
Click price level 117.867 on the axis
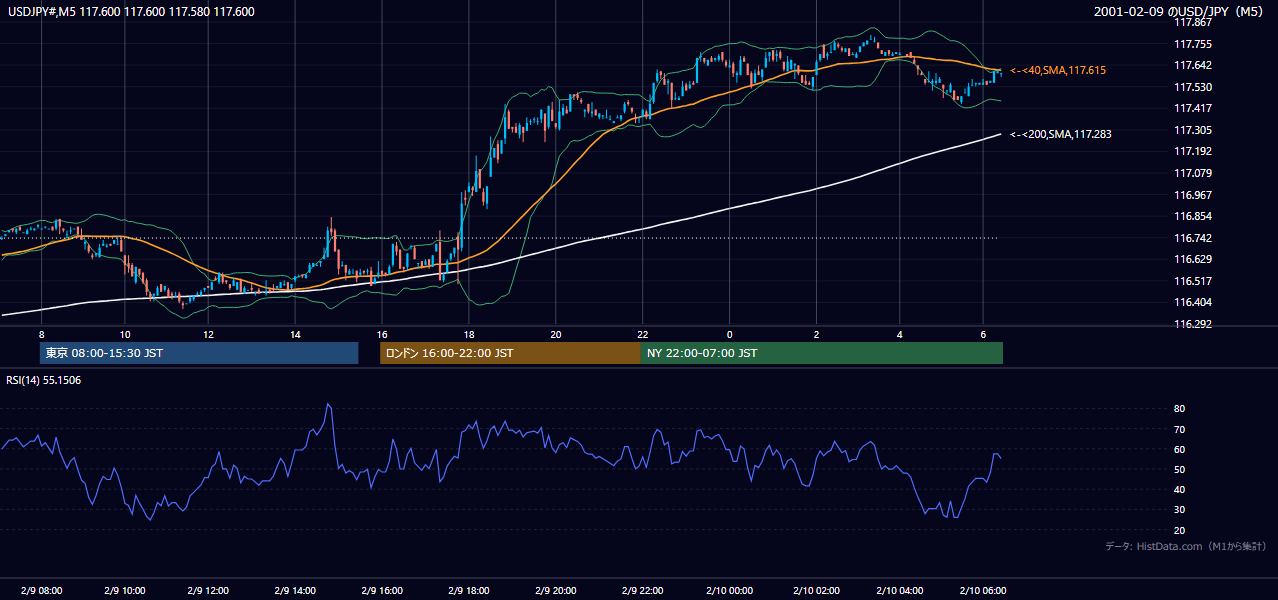point(1192,22)
